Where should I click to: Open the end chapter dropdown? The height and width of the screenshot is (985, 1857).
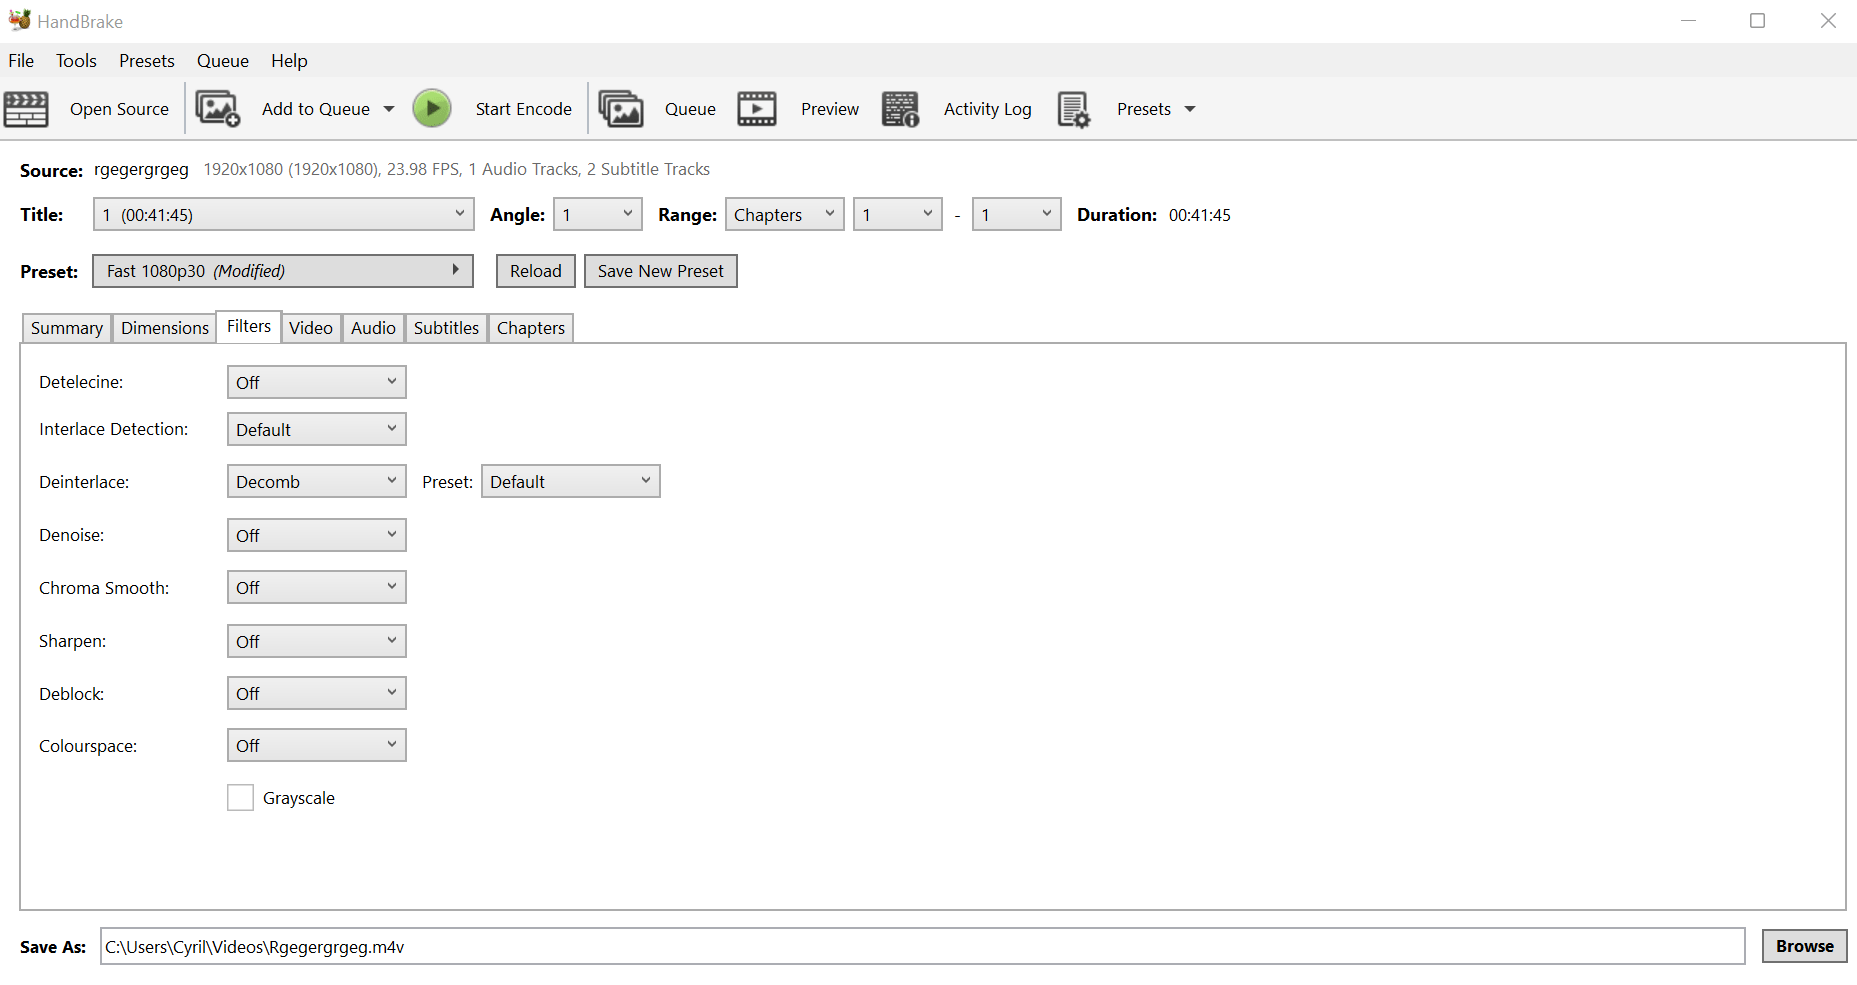1017,214
